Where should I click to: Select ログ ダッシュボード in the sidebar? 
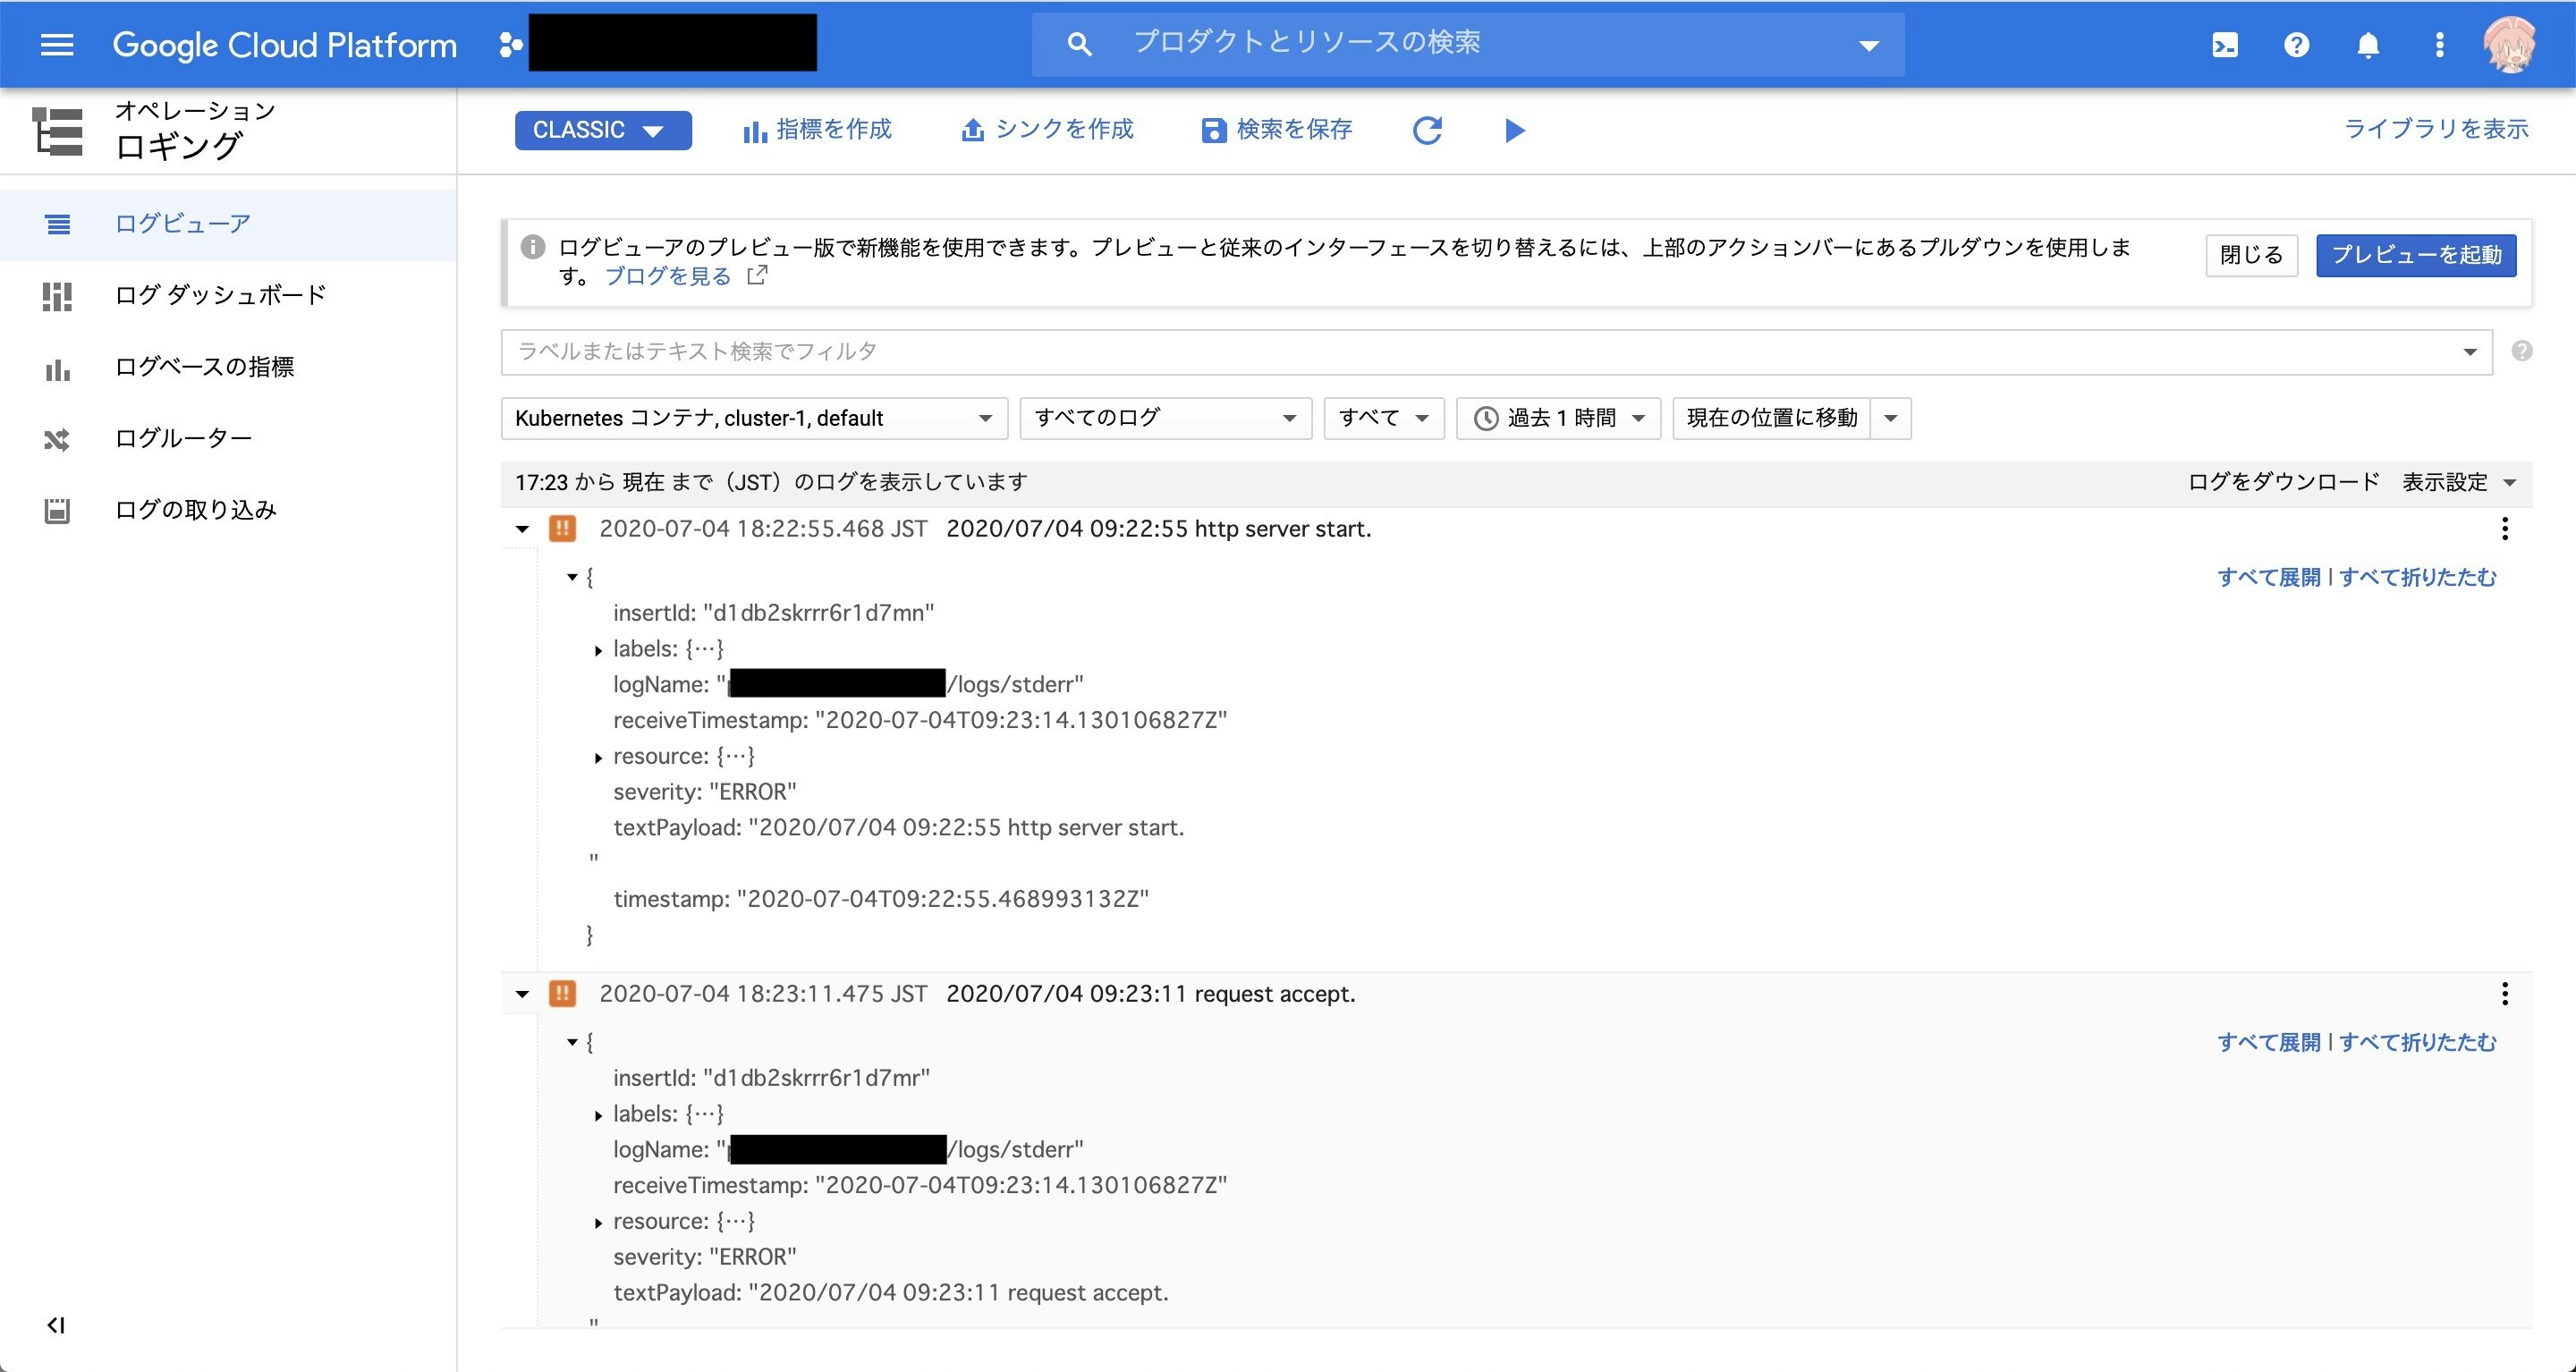(228, 295)
